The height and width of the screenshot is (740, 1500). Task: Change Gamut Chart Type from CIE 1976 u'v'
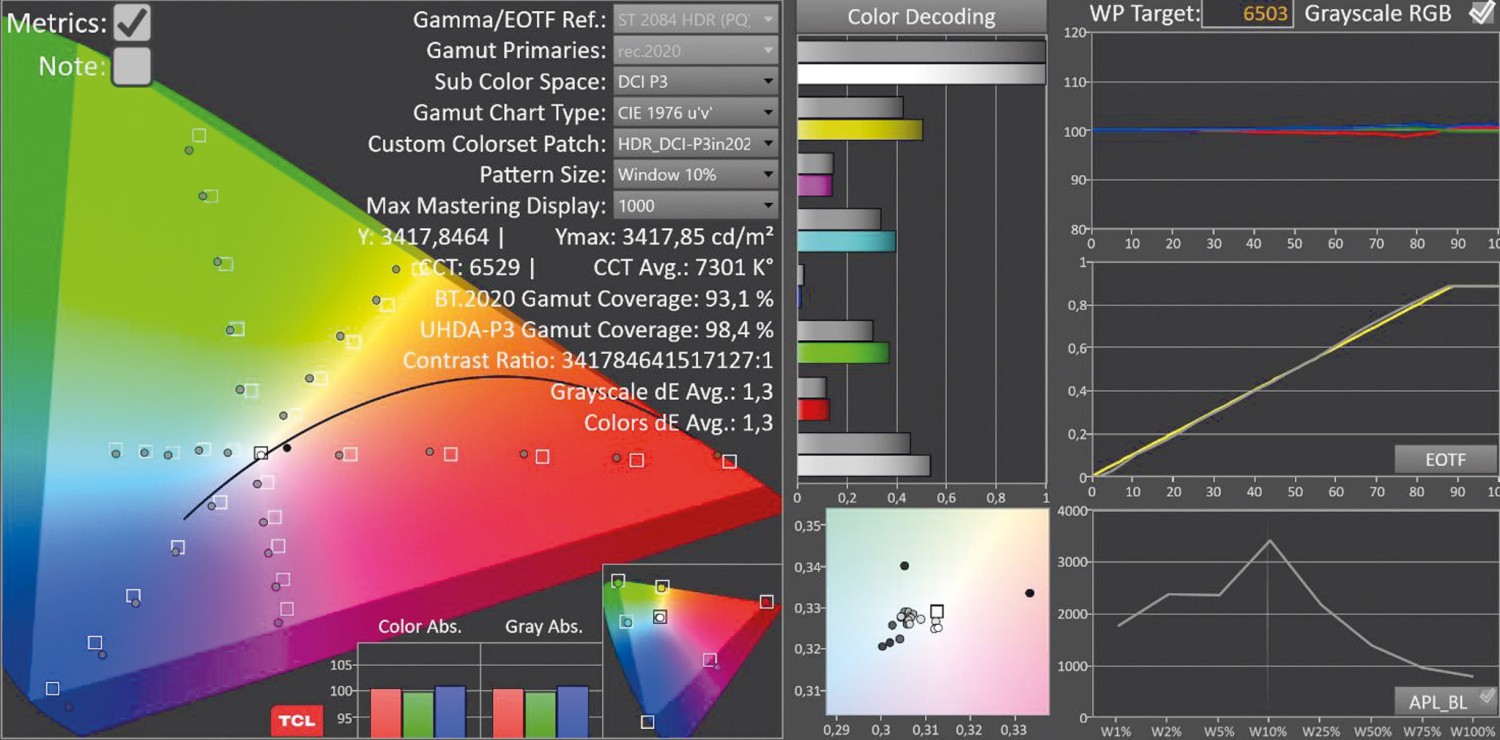point(696,112)
